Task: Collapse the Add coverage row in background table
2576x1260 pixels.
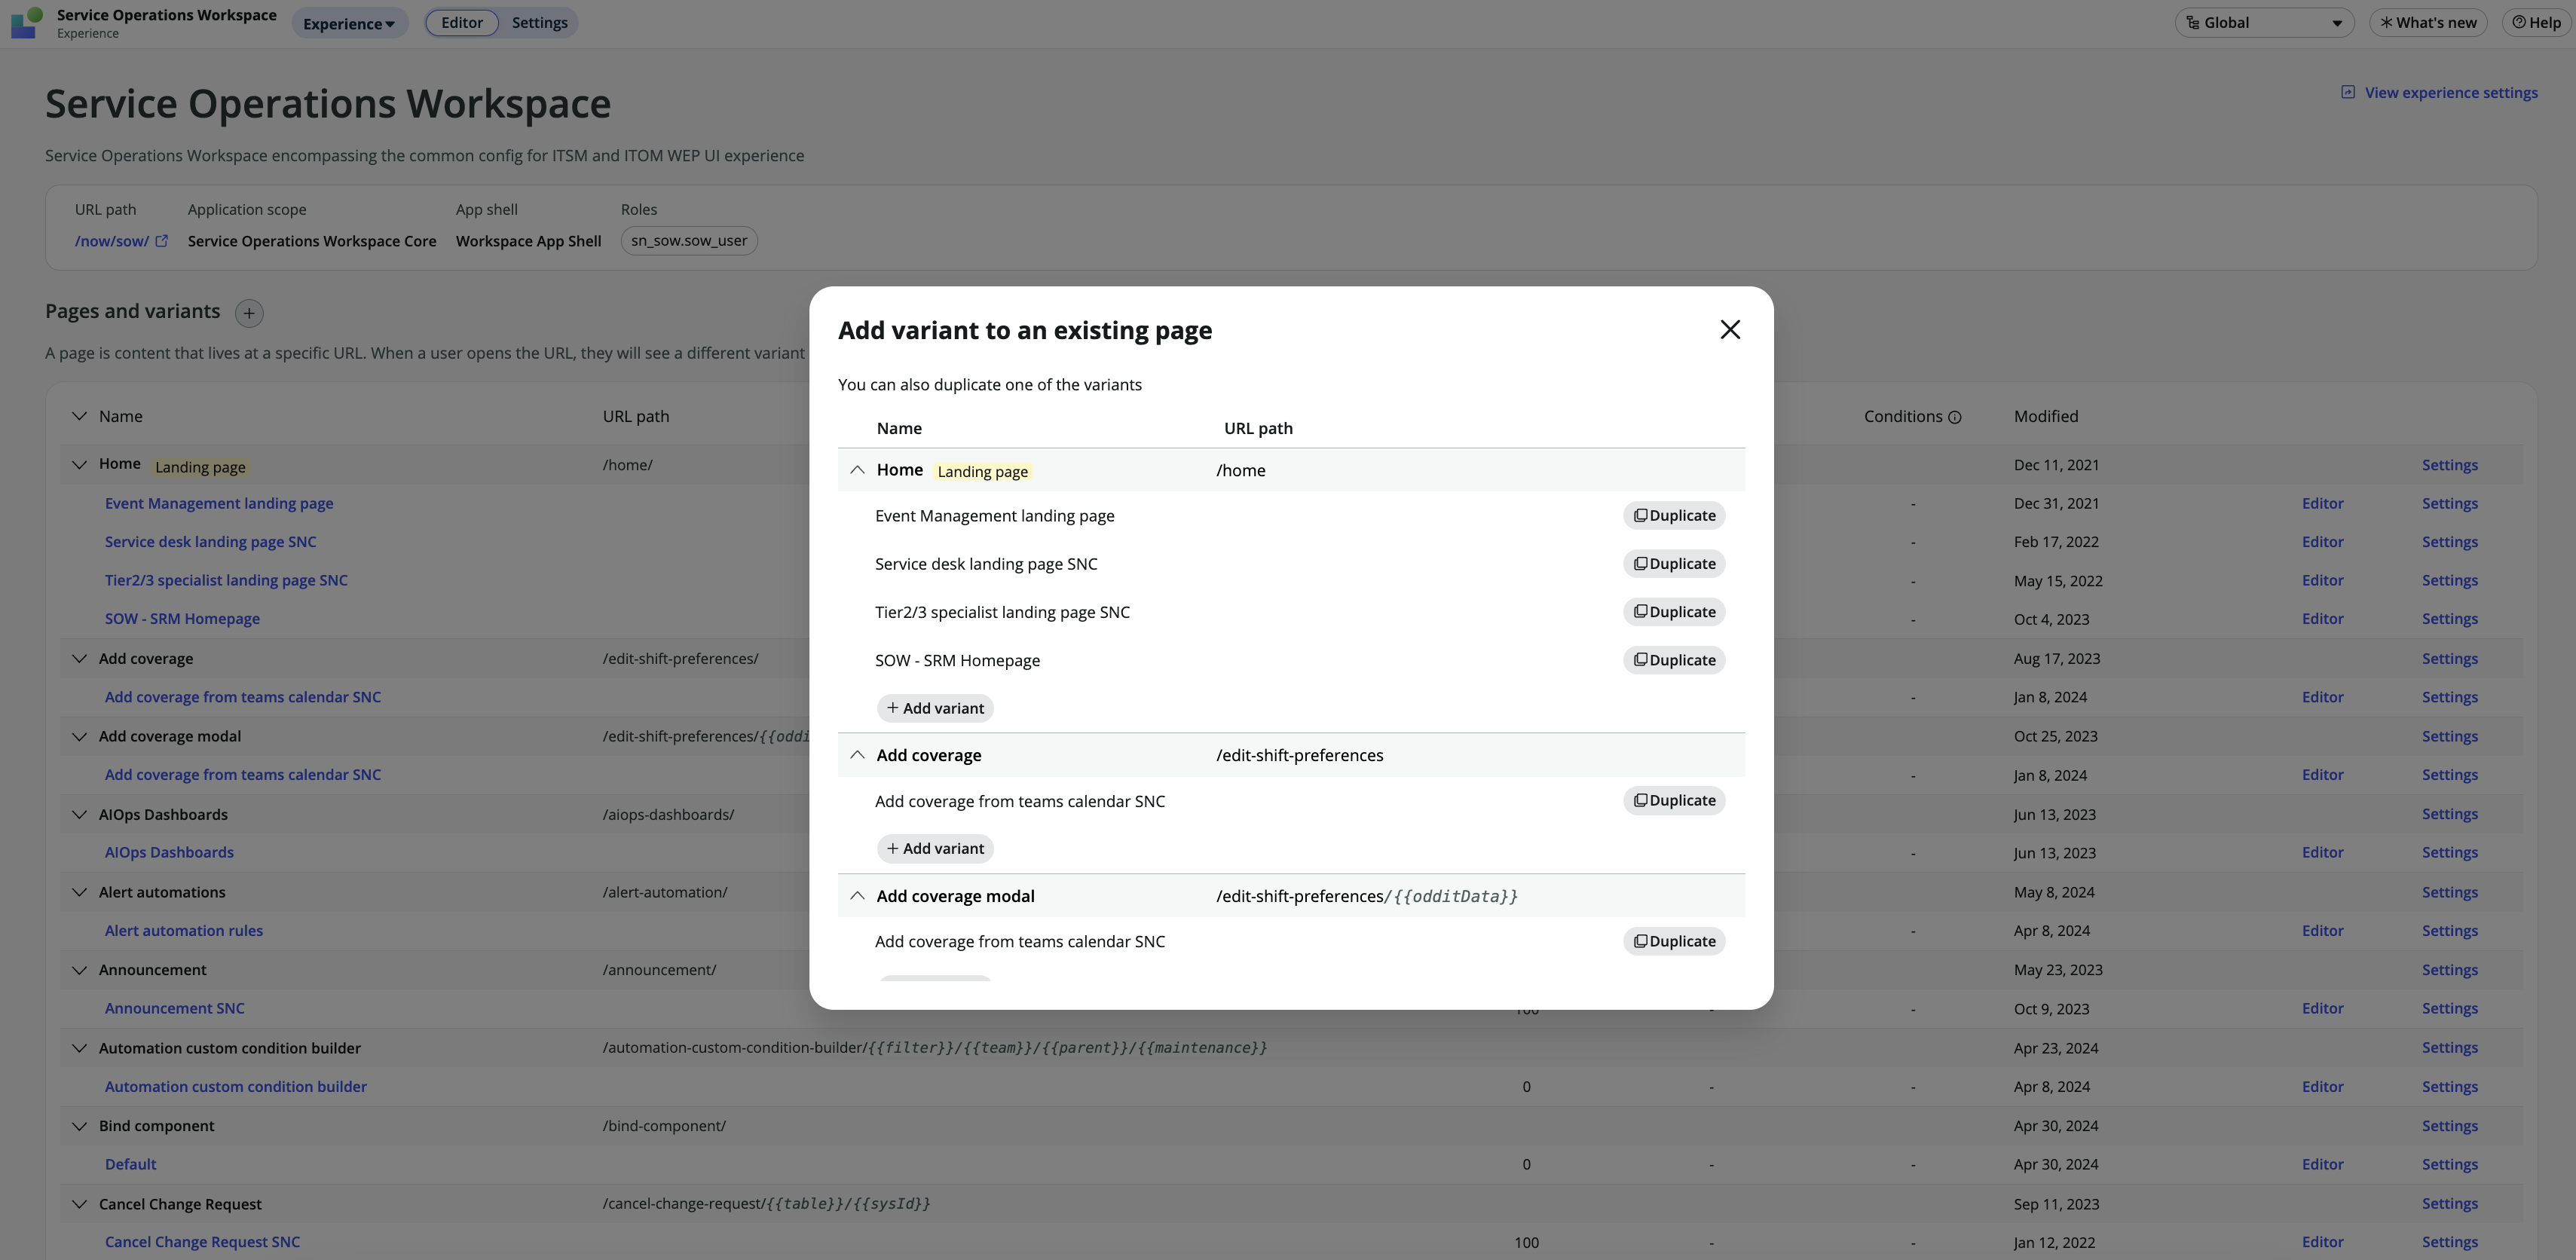Action: point(79,658)
